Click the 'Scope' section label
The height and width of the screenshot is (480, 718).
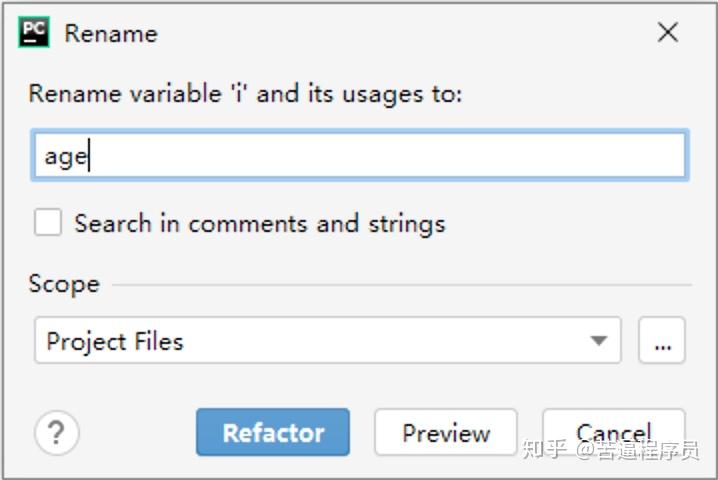coord(64,284)
